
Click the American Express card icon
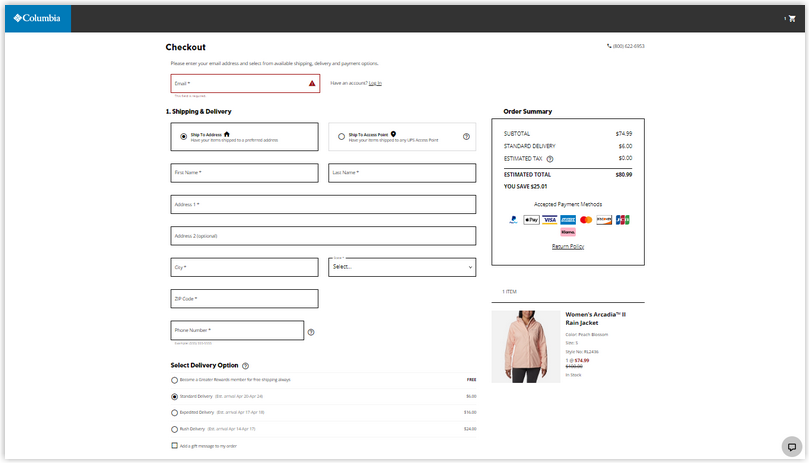pyautogui.click(x=568, y=220)
